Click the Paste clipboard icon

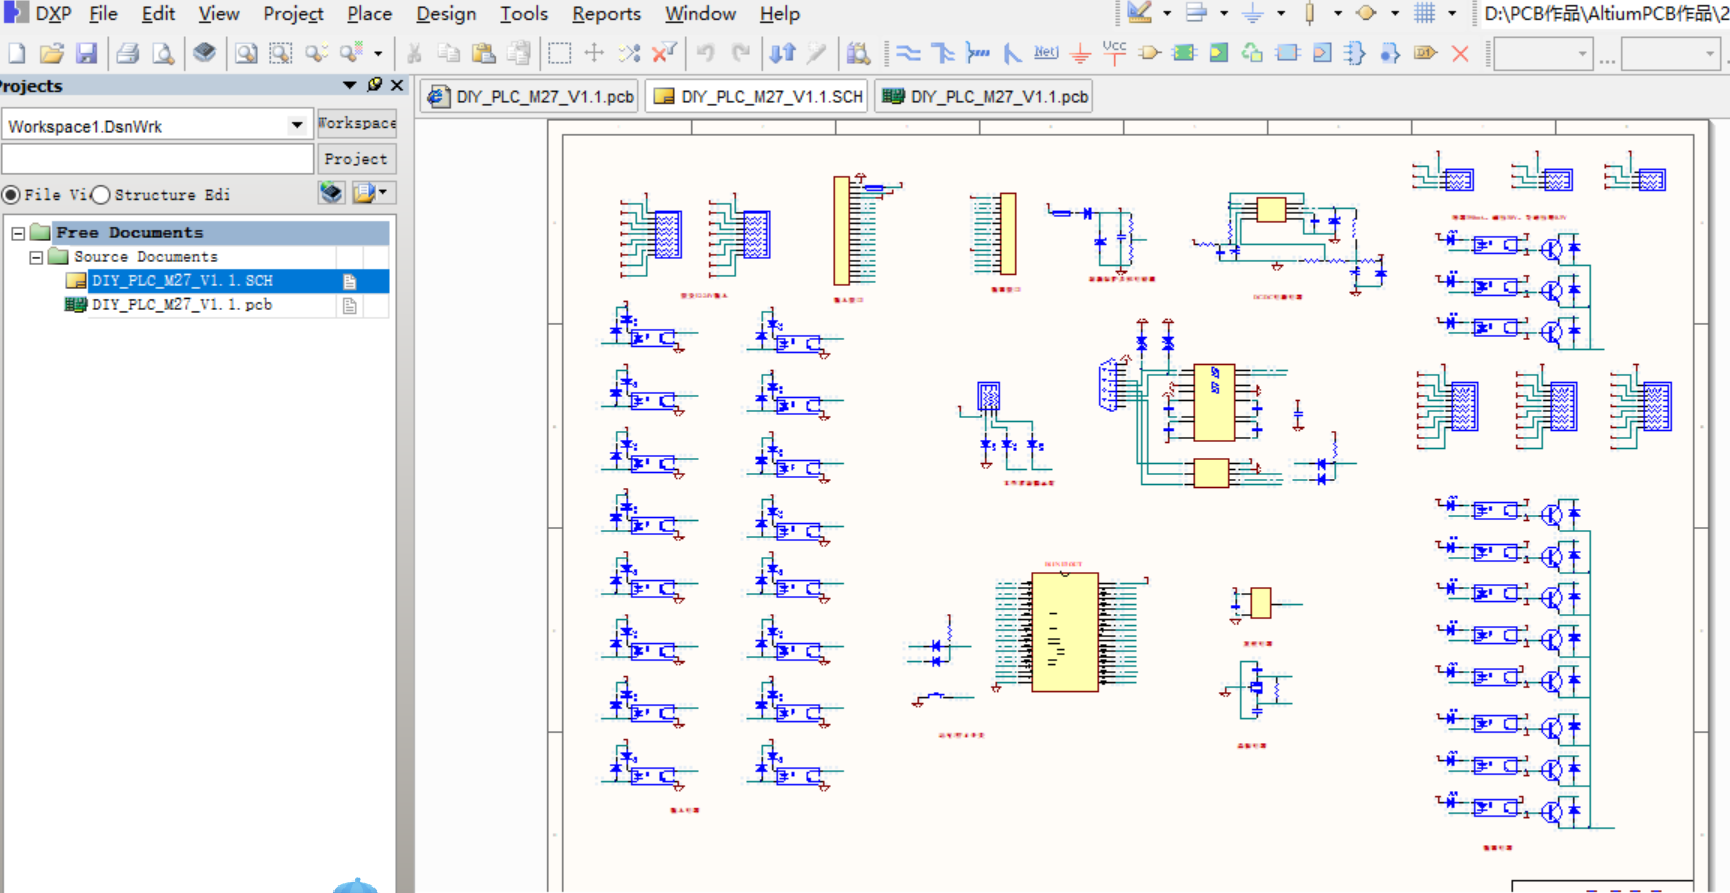(484, 53)
